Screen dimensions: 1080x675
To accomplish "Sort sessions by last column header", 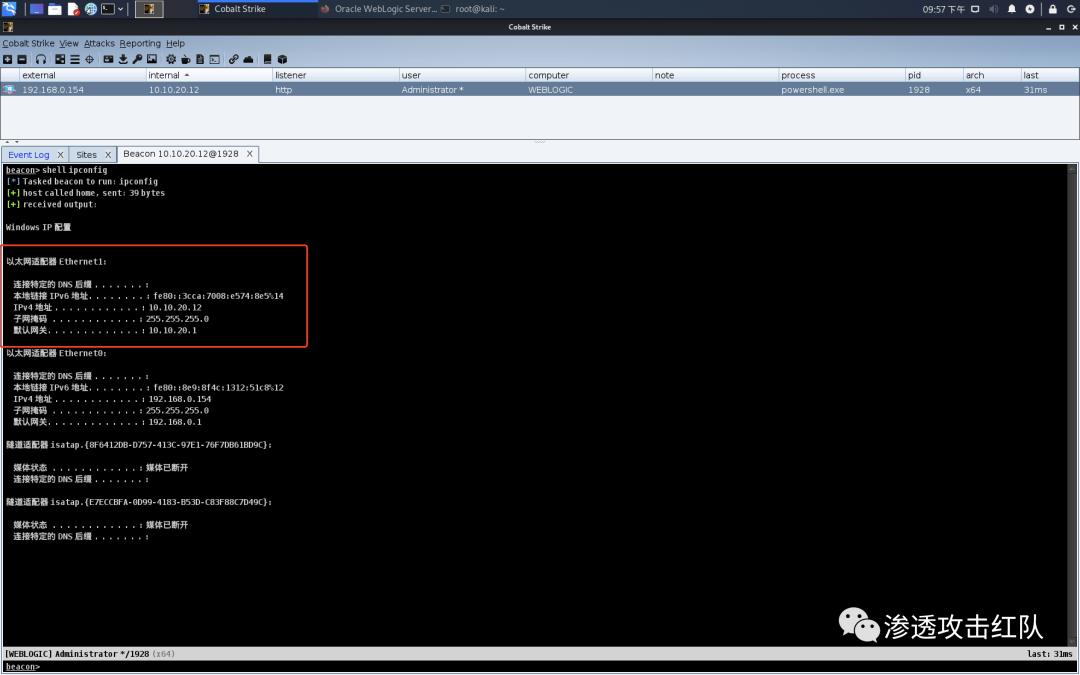I will [1050, 75].
